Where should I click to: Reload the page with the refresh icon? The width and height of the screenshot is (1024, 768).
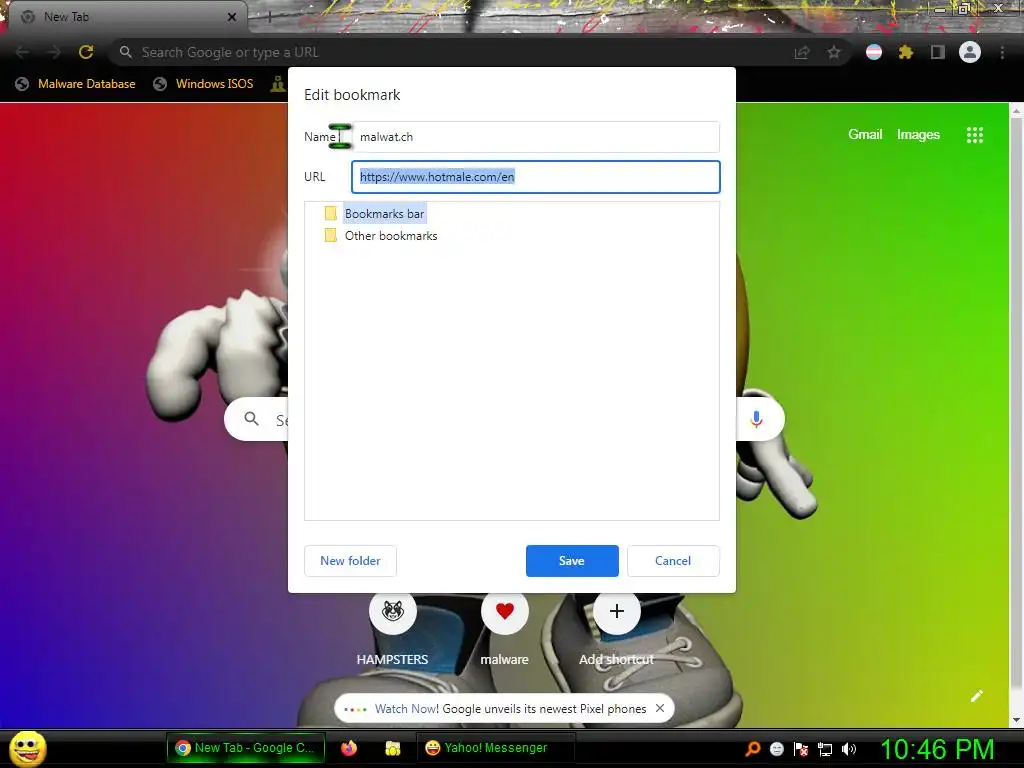[x=86, y=52]
